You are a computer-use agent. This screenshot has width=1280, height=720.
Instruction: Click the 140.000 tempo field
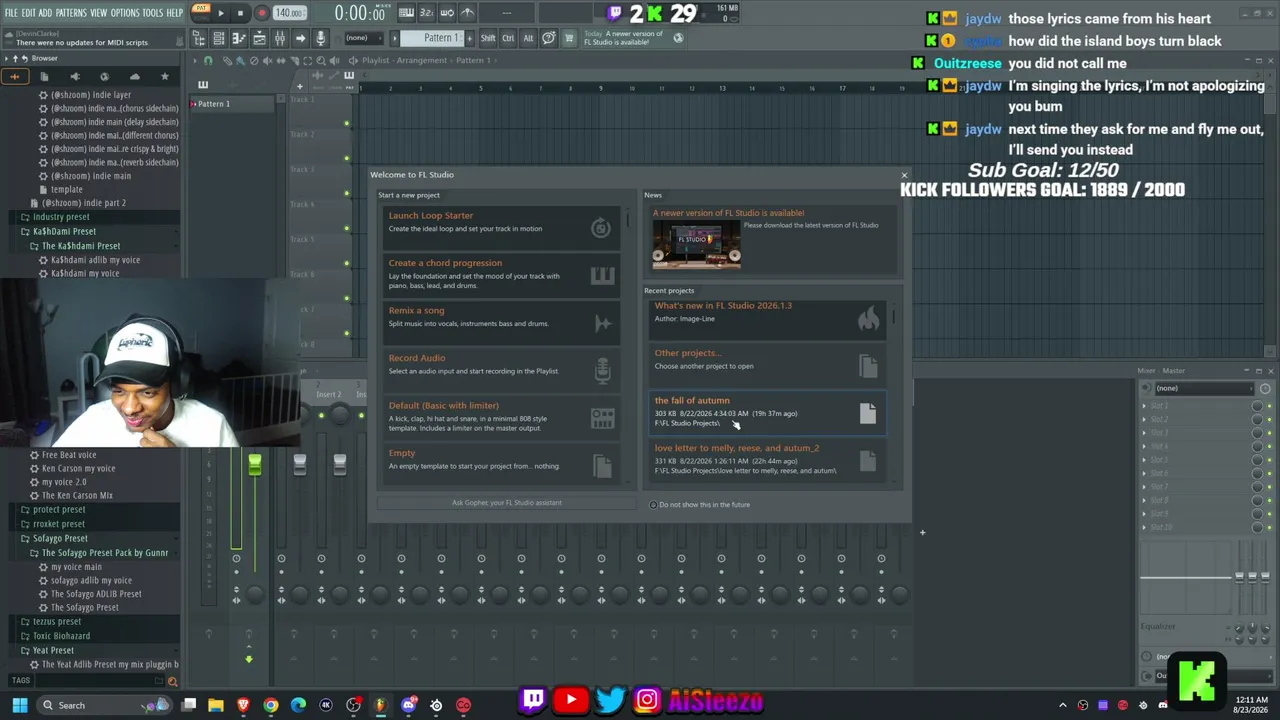tap(289, 13)
